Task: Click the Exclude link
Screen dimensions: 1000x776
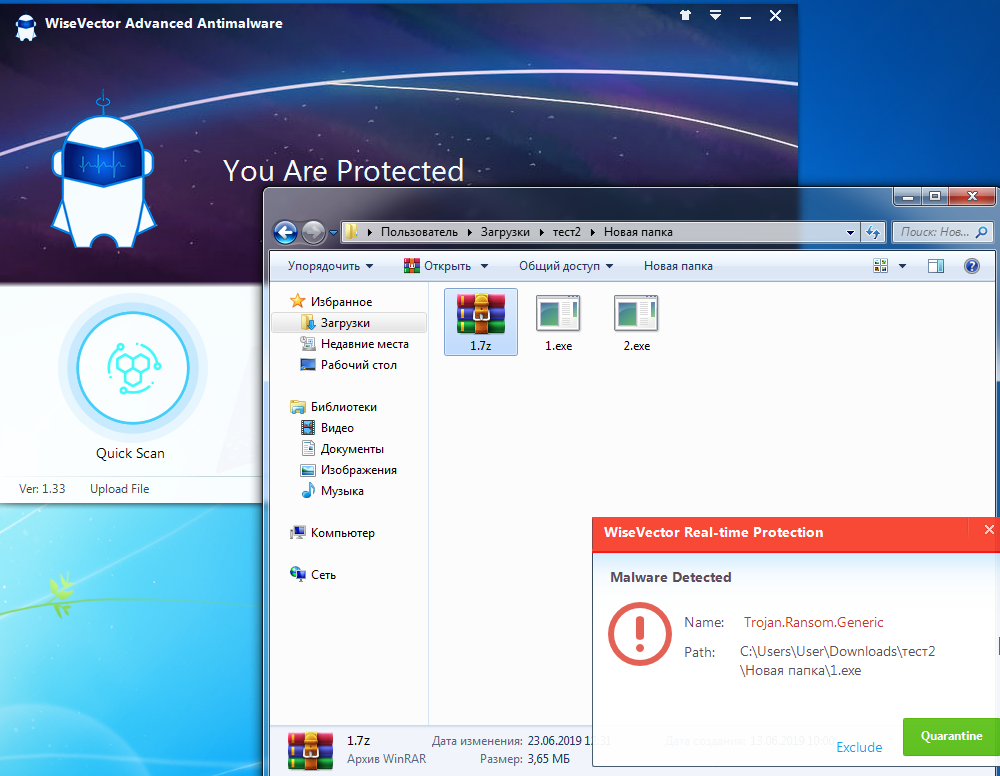Action: 859,747
